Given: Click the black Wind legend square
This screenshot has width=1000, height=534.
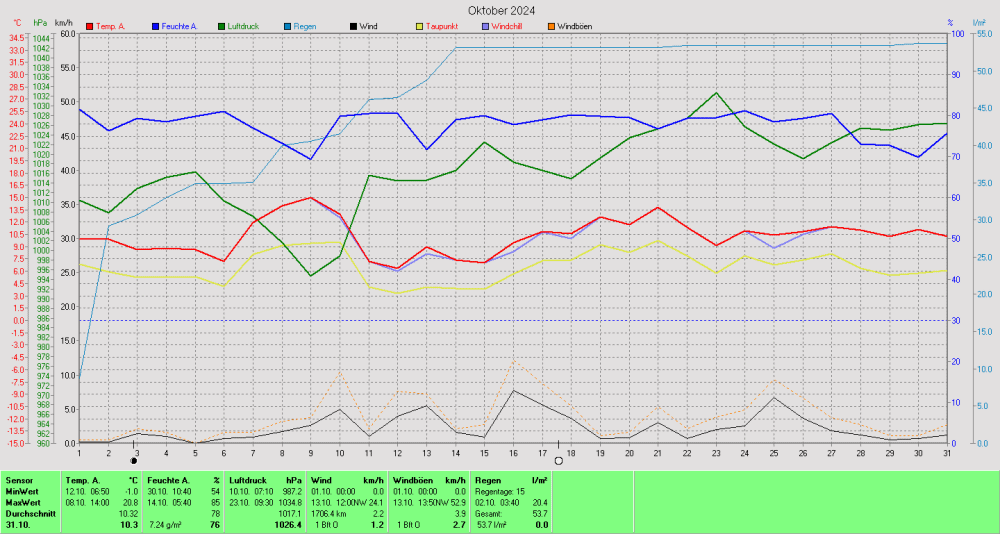Looking at the screenshot, I should tap(353, 25).
